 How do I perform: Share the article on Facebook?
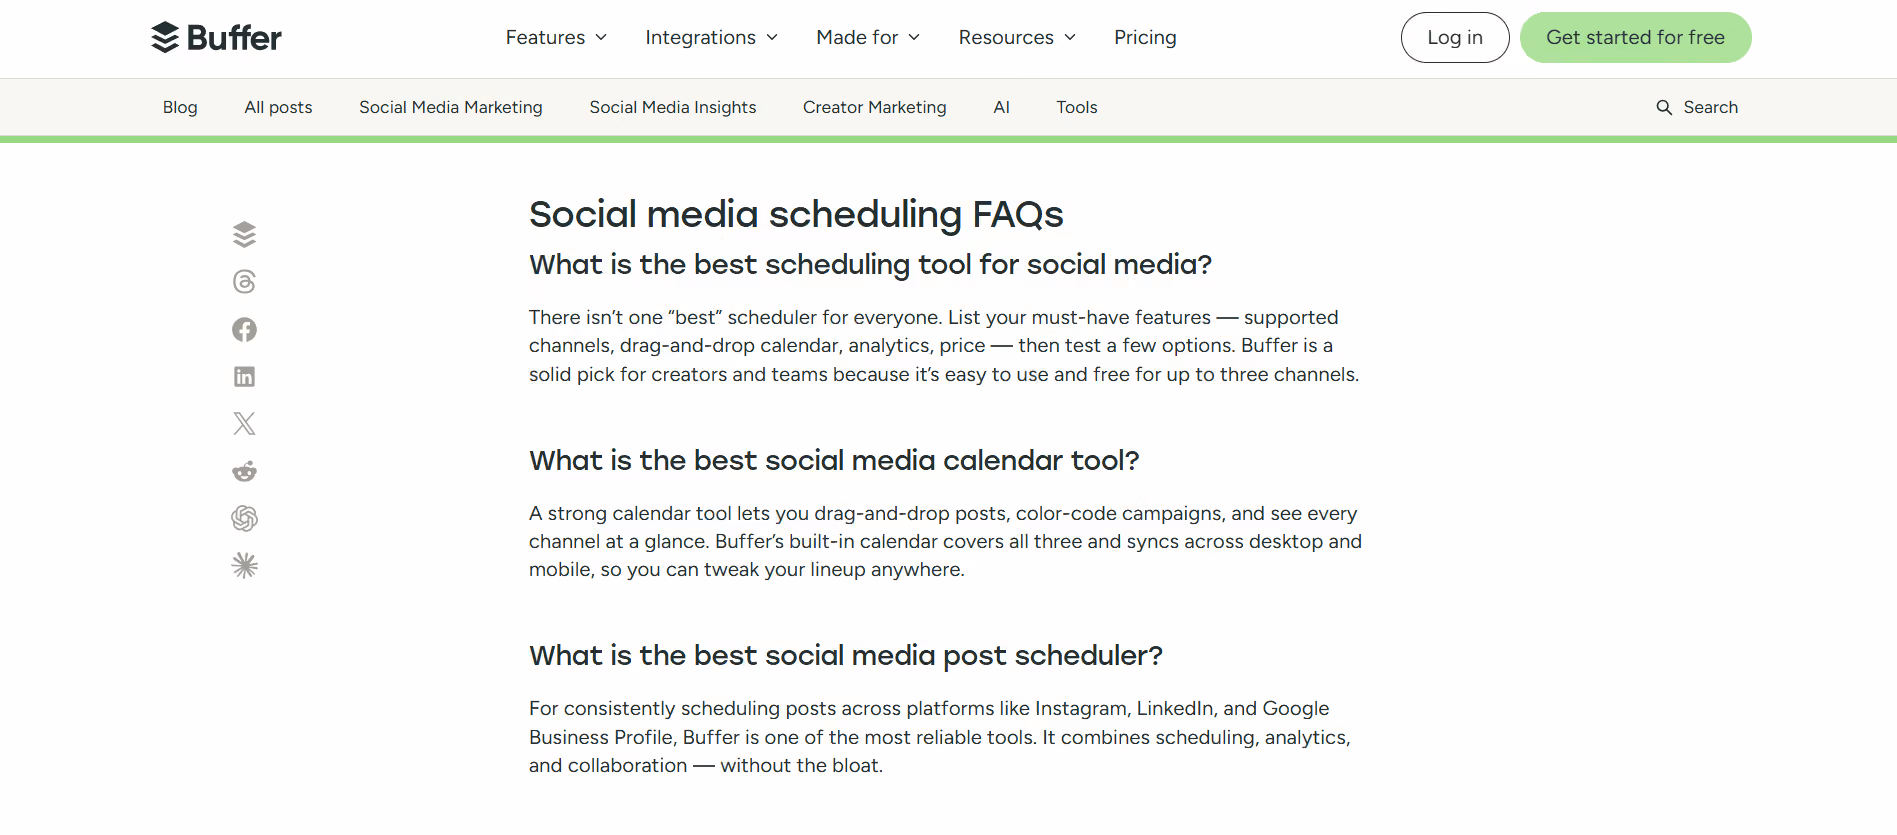pos(244,329)
